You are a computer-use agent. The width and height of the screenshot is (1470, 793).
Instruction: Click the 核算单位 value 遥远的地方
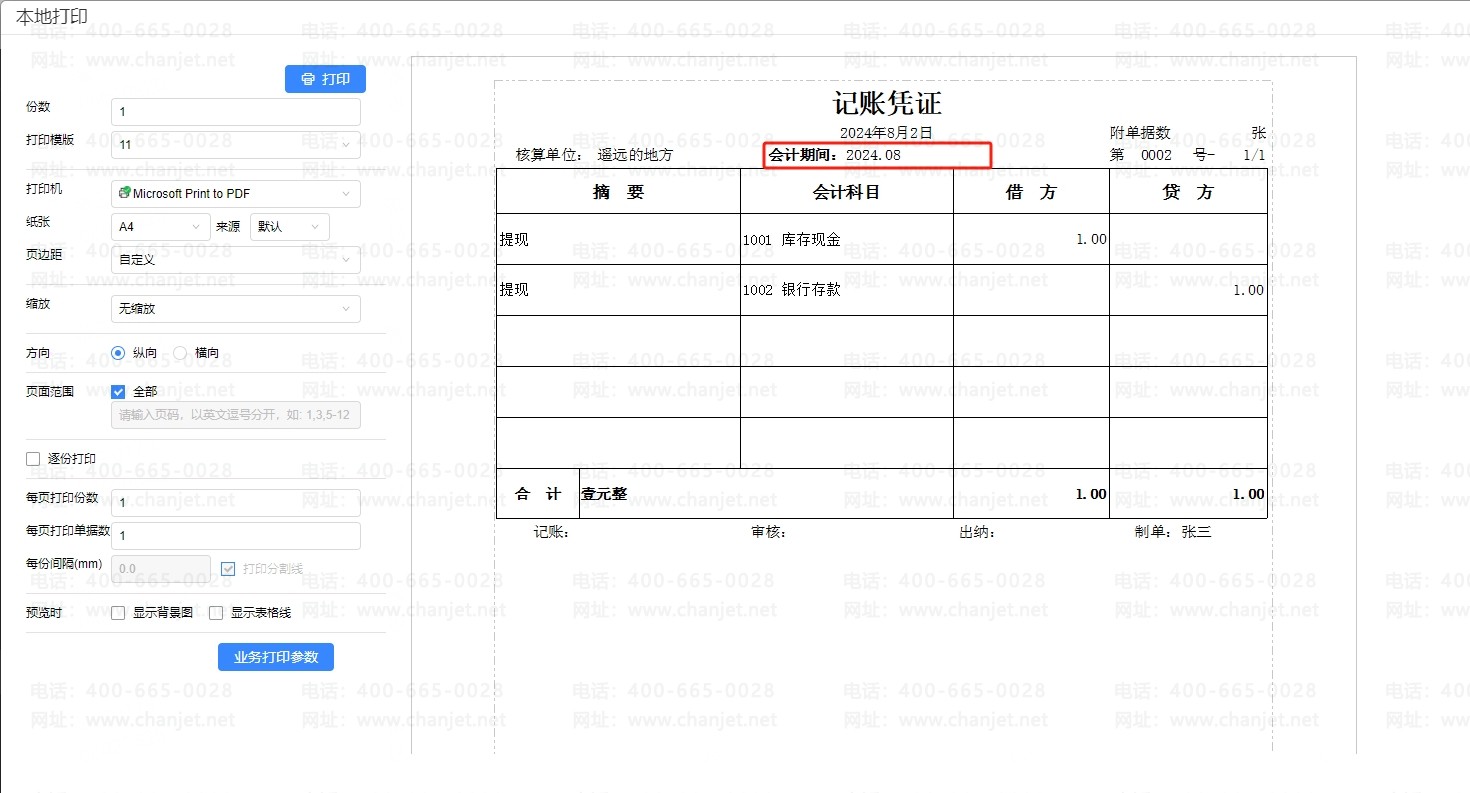[x=635, y=155]
